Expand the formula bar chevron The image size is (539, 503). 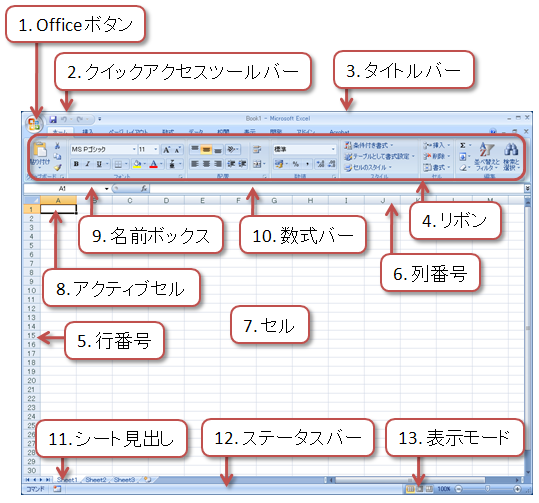[x=527, y=188]
